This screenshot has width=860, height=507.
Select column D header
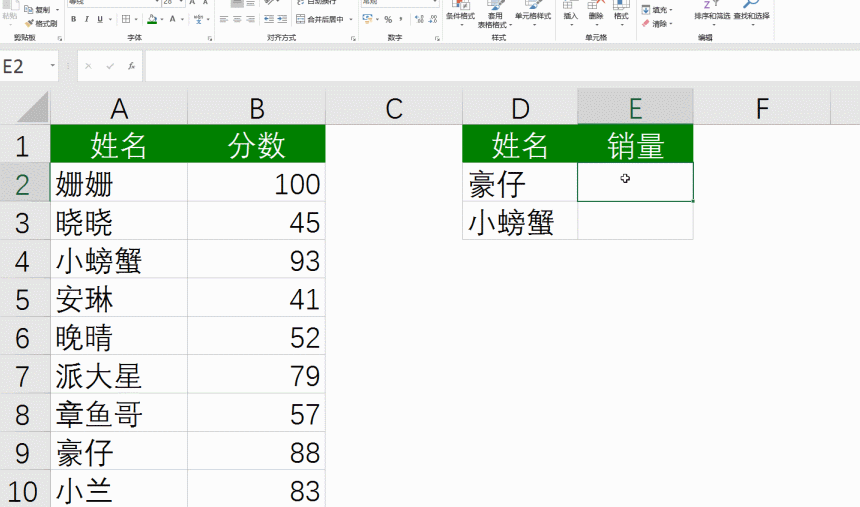[x=520, y=108]
